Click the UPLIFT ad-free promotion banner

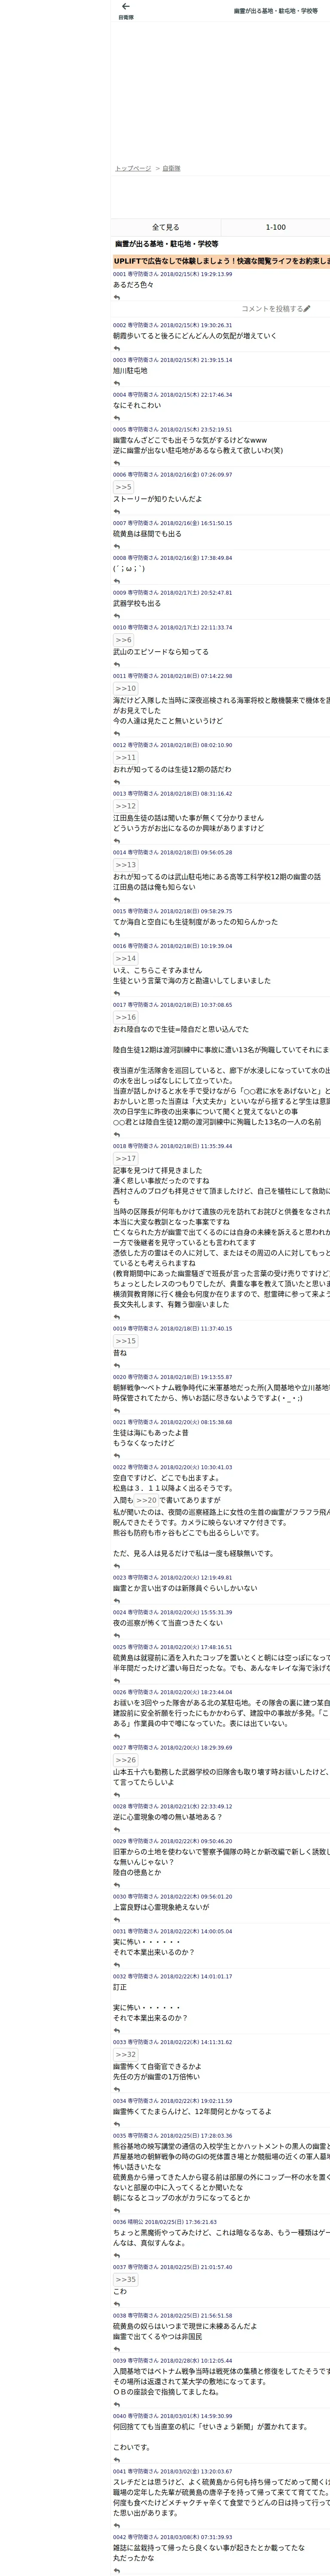[221, 261]
